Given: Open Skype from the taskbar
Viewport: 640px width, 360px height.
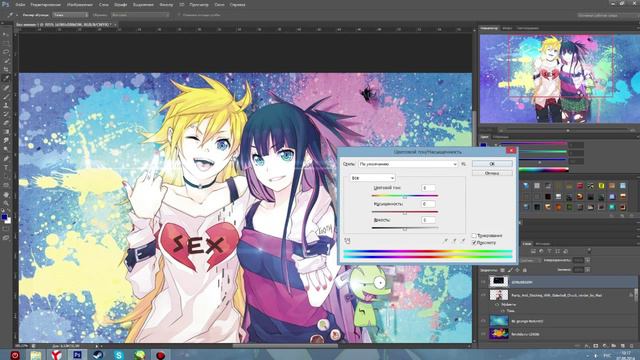Looking at the screenshot, I should click(119, 355).
